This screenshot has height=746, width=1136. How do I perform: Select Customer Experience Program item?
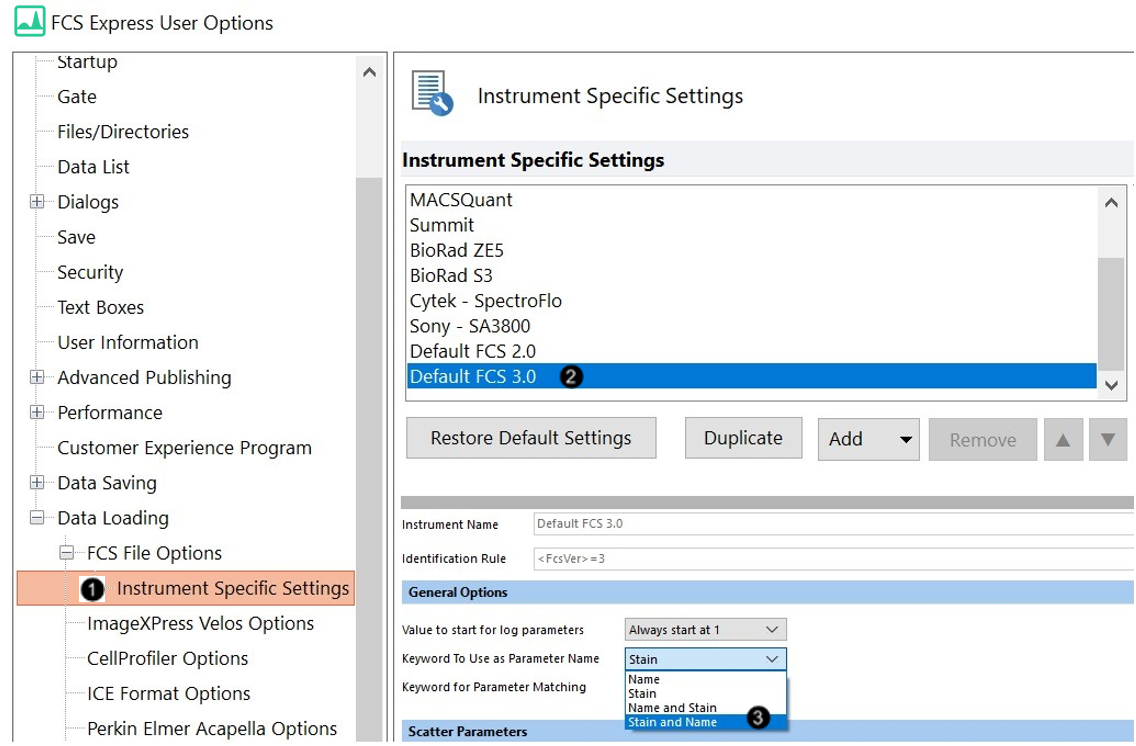[x=185, y=448]
